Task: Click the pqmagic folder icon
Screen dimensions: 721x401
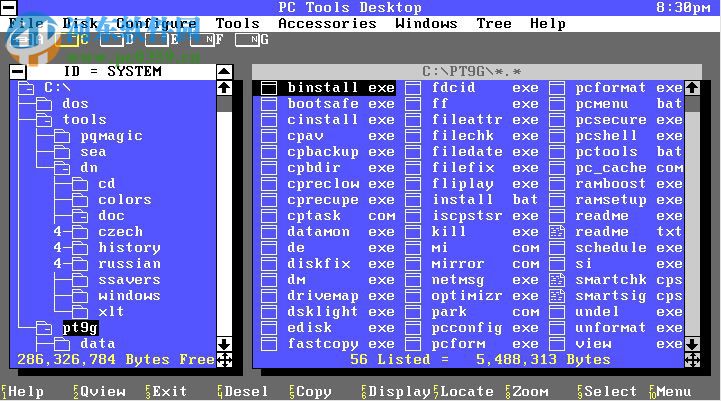Action: (62, 136)
